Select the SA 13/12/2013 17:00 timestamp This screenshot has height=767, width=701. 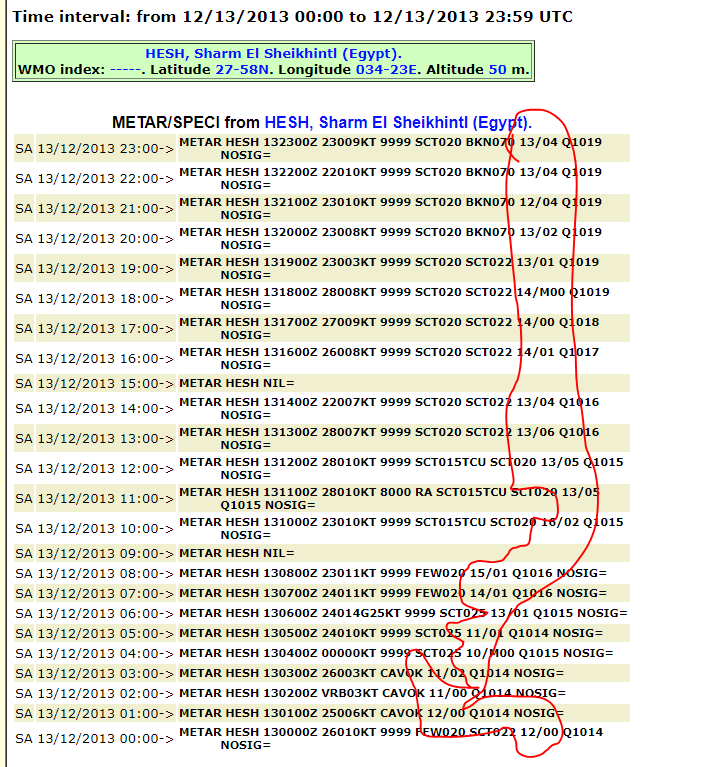pyautogui.click(x=94, y=328)
